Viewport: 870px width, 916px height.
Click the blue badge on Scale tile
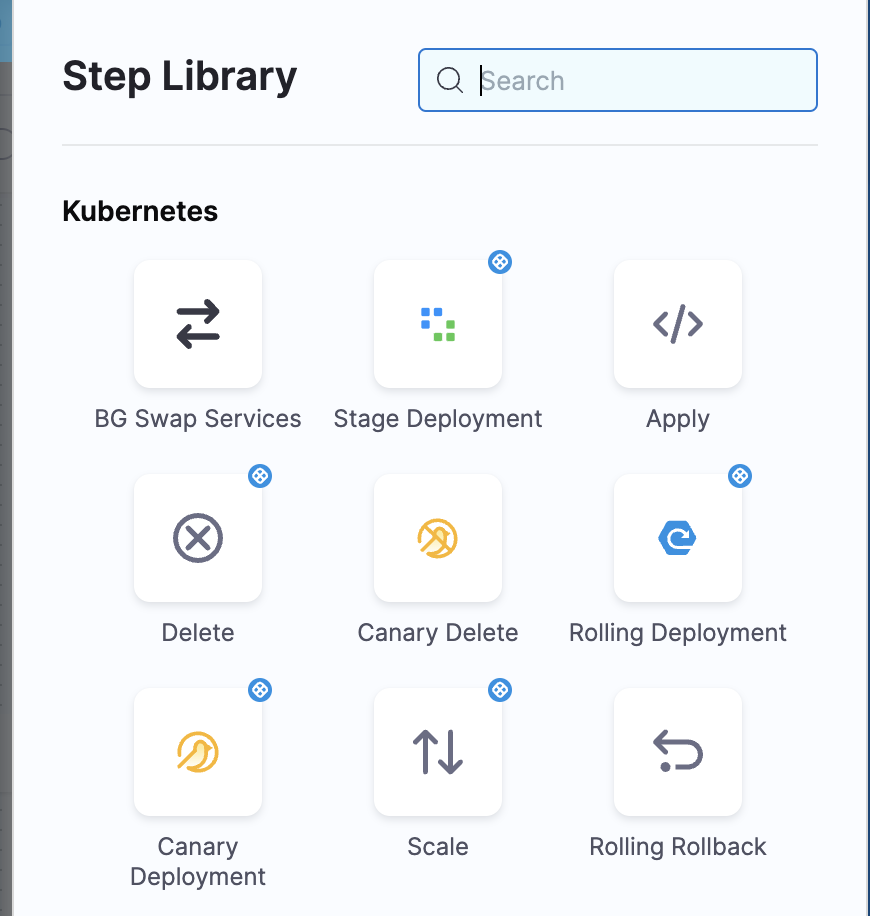(x=500, y=690)
